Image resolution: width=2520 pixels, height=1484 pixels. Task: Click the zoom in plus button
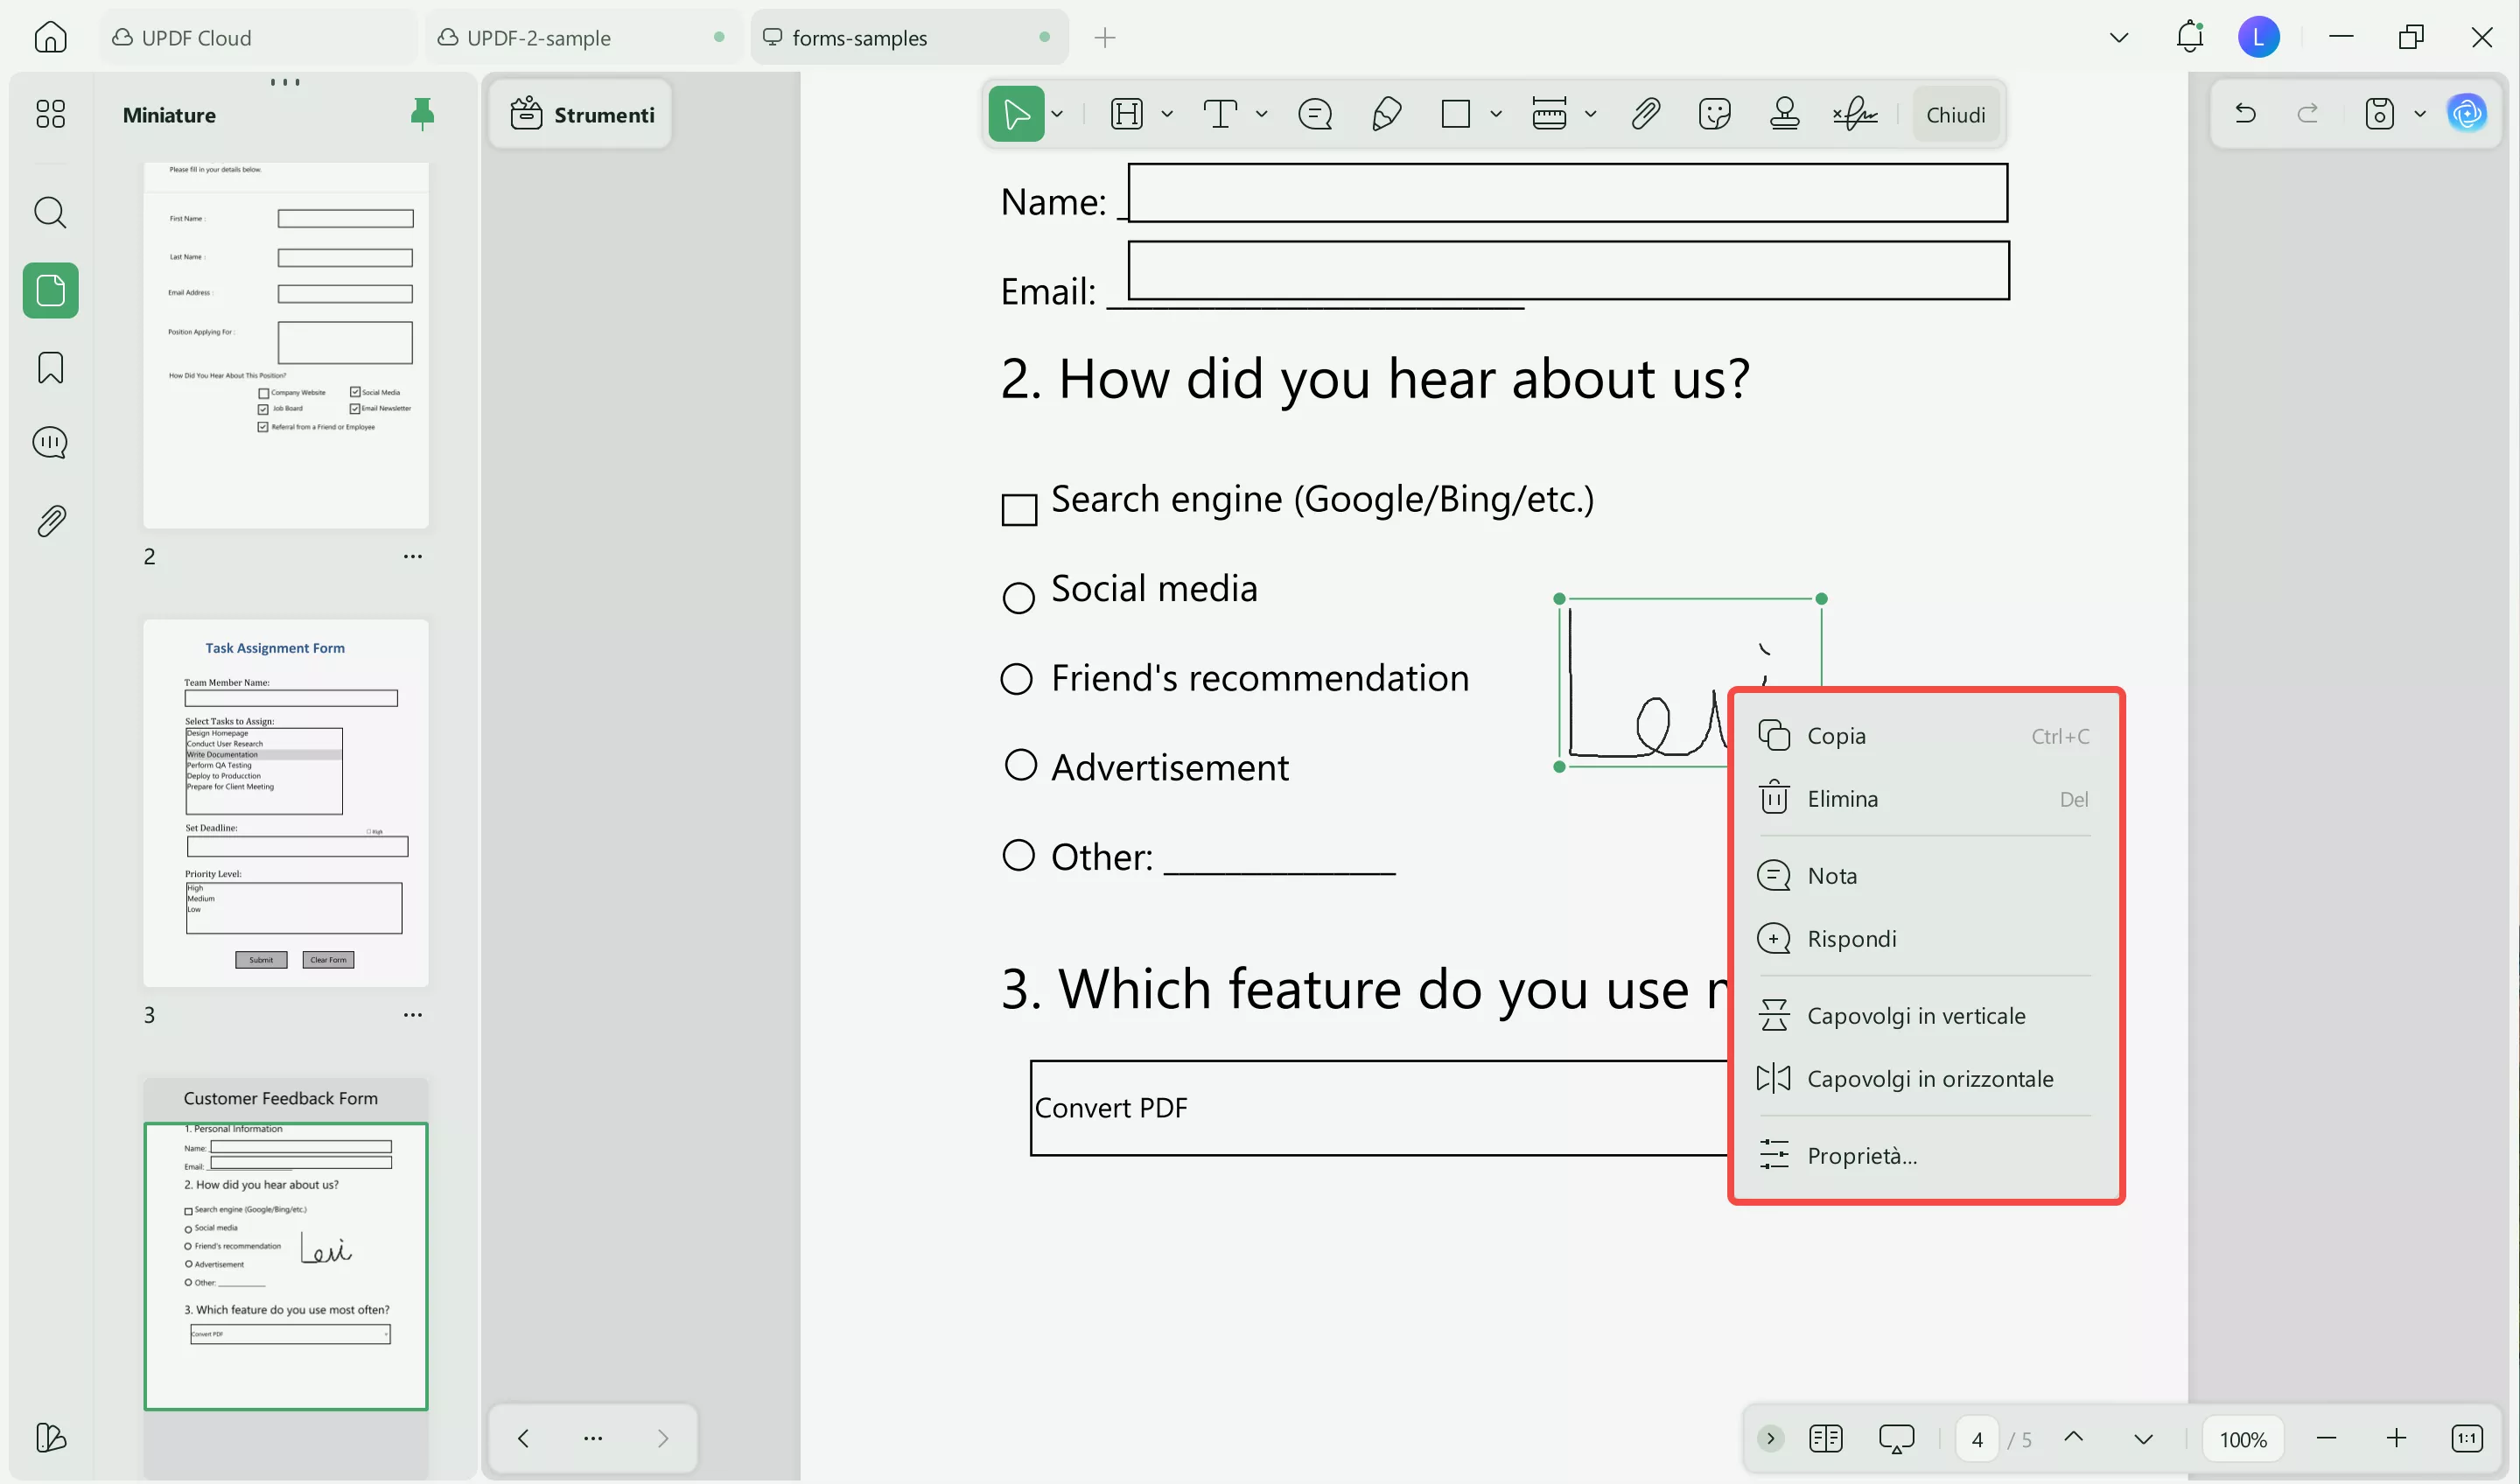tap(2396, 1438)
